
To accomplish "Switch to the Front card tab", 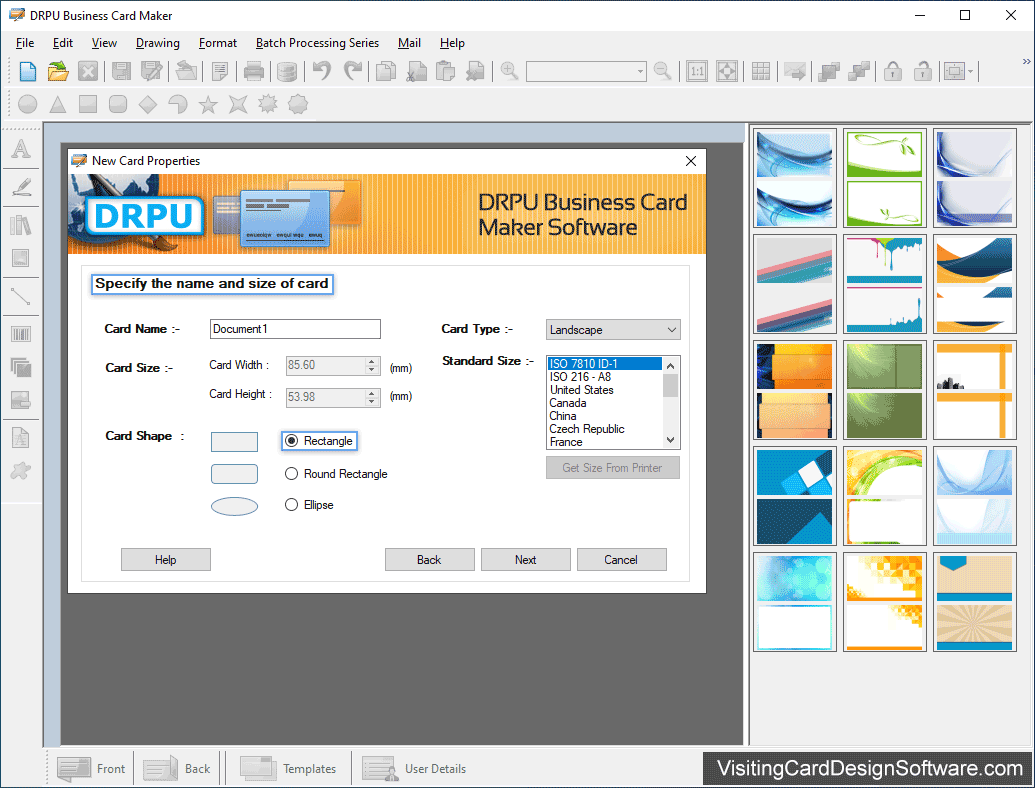I will [91, 769].
